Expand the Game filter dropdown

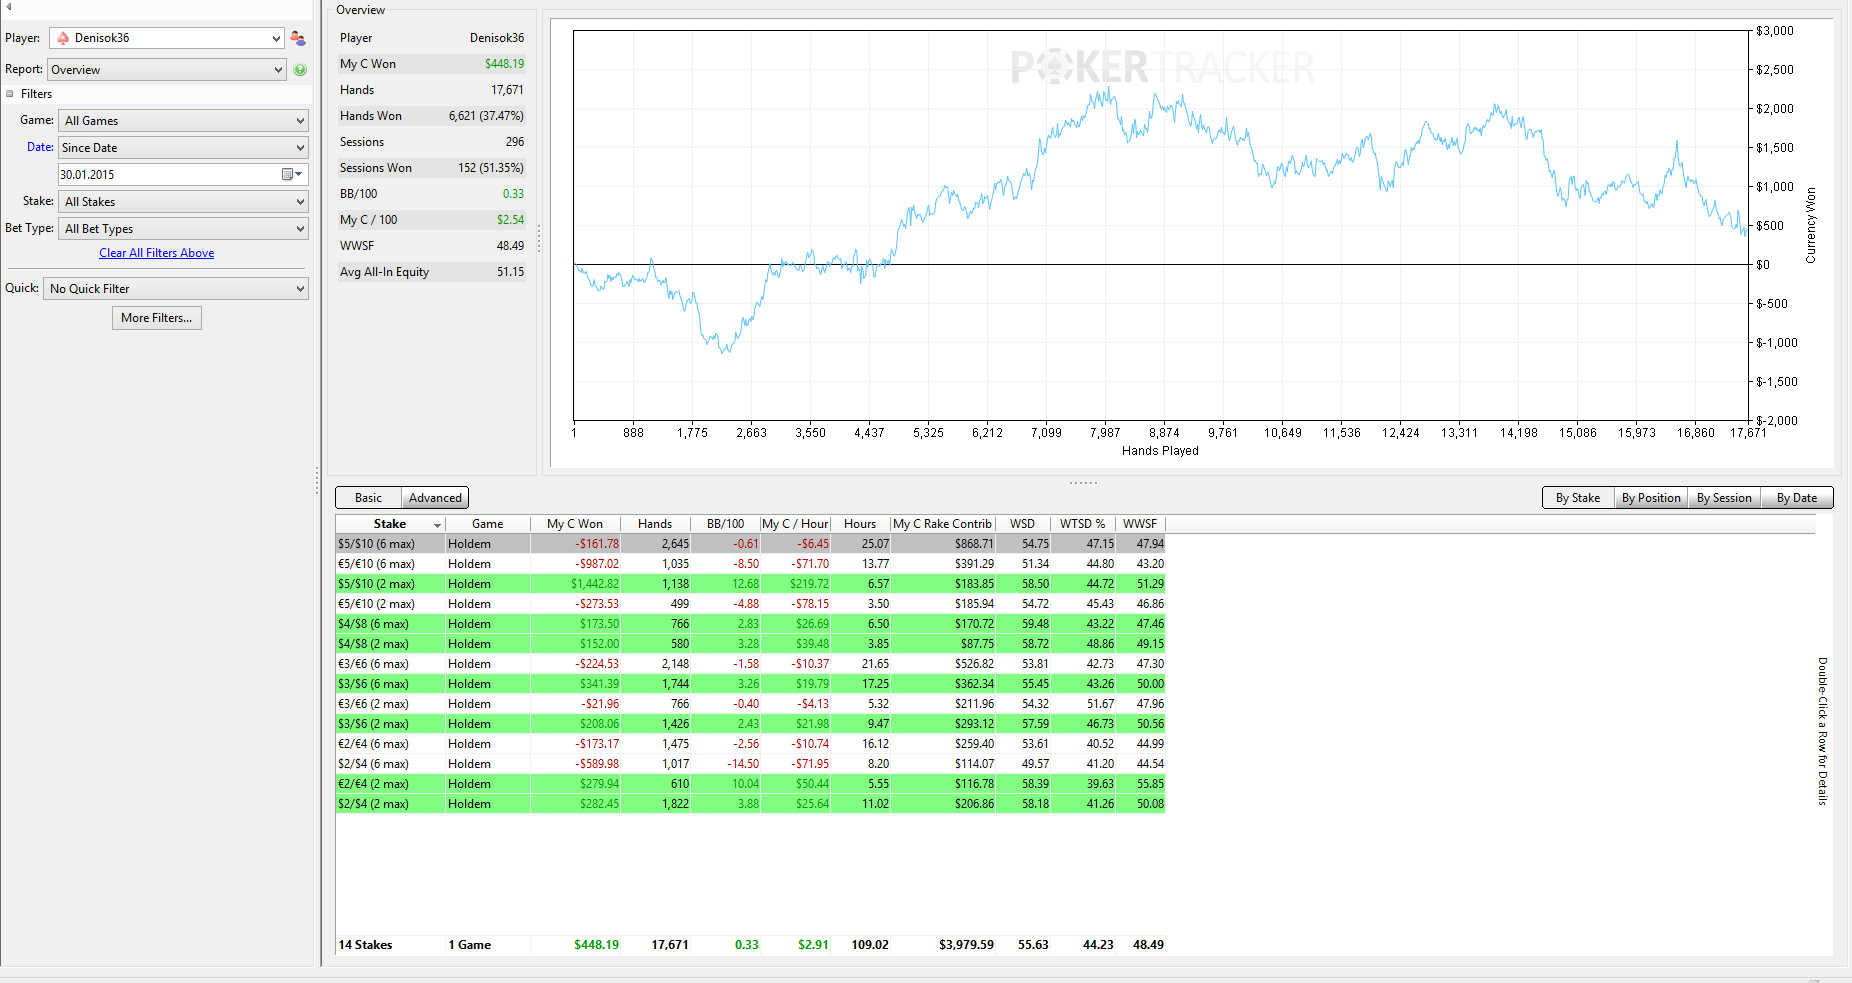(x=183, y=121)
